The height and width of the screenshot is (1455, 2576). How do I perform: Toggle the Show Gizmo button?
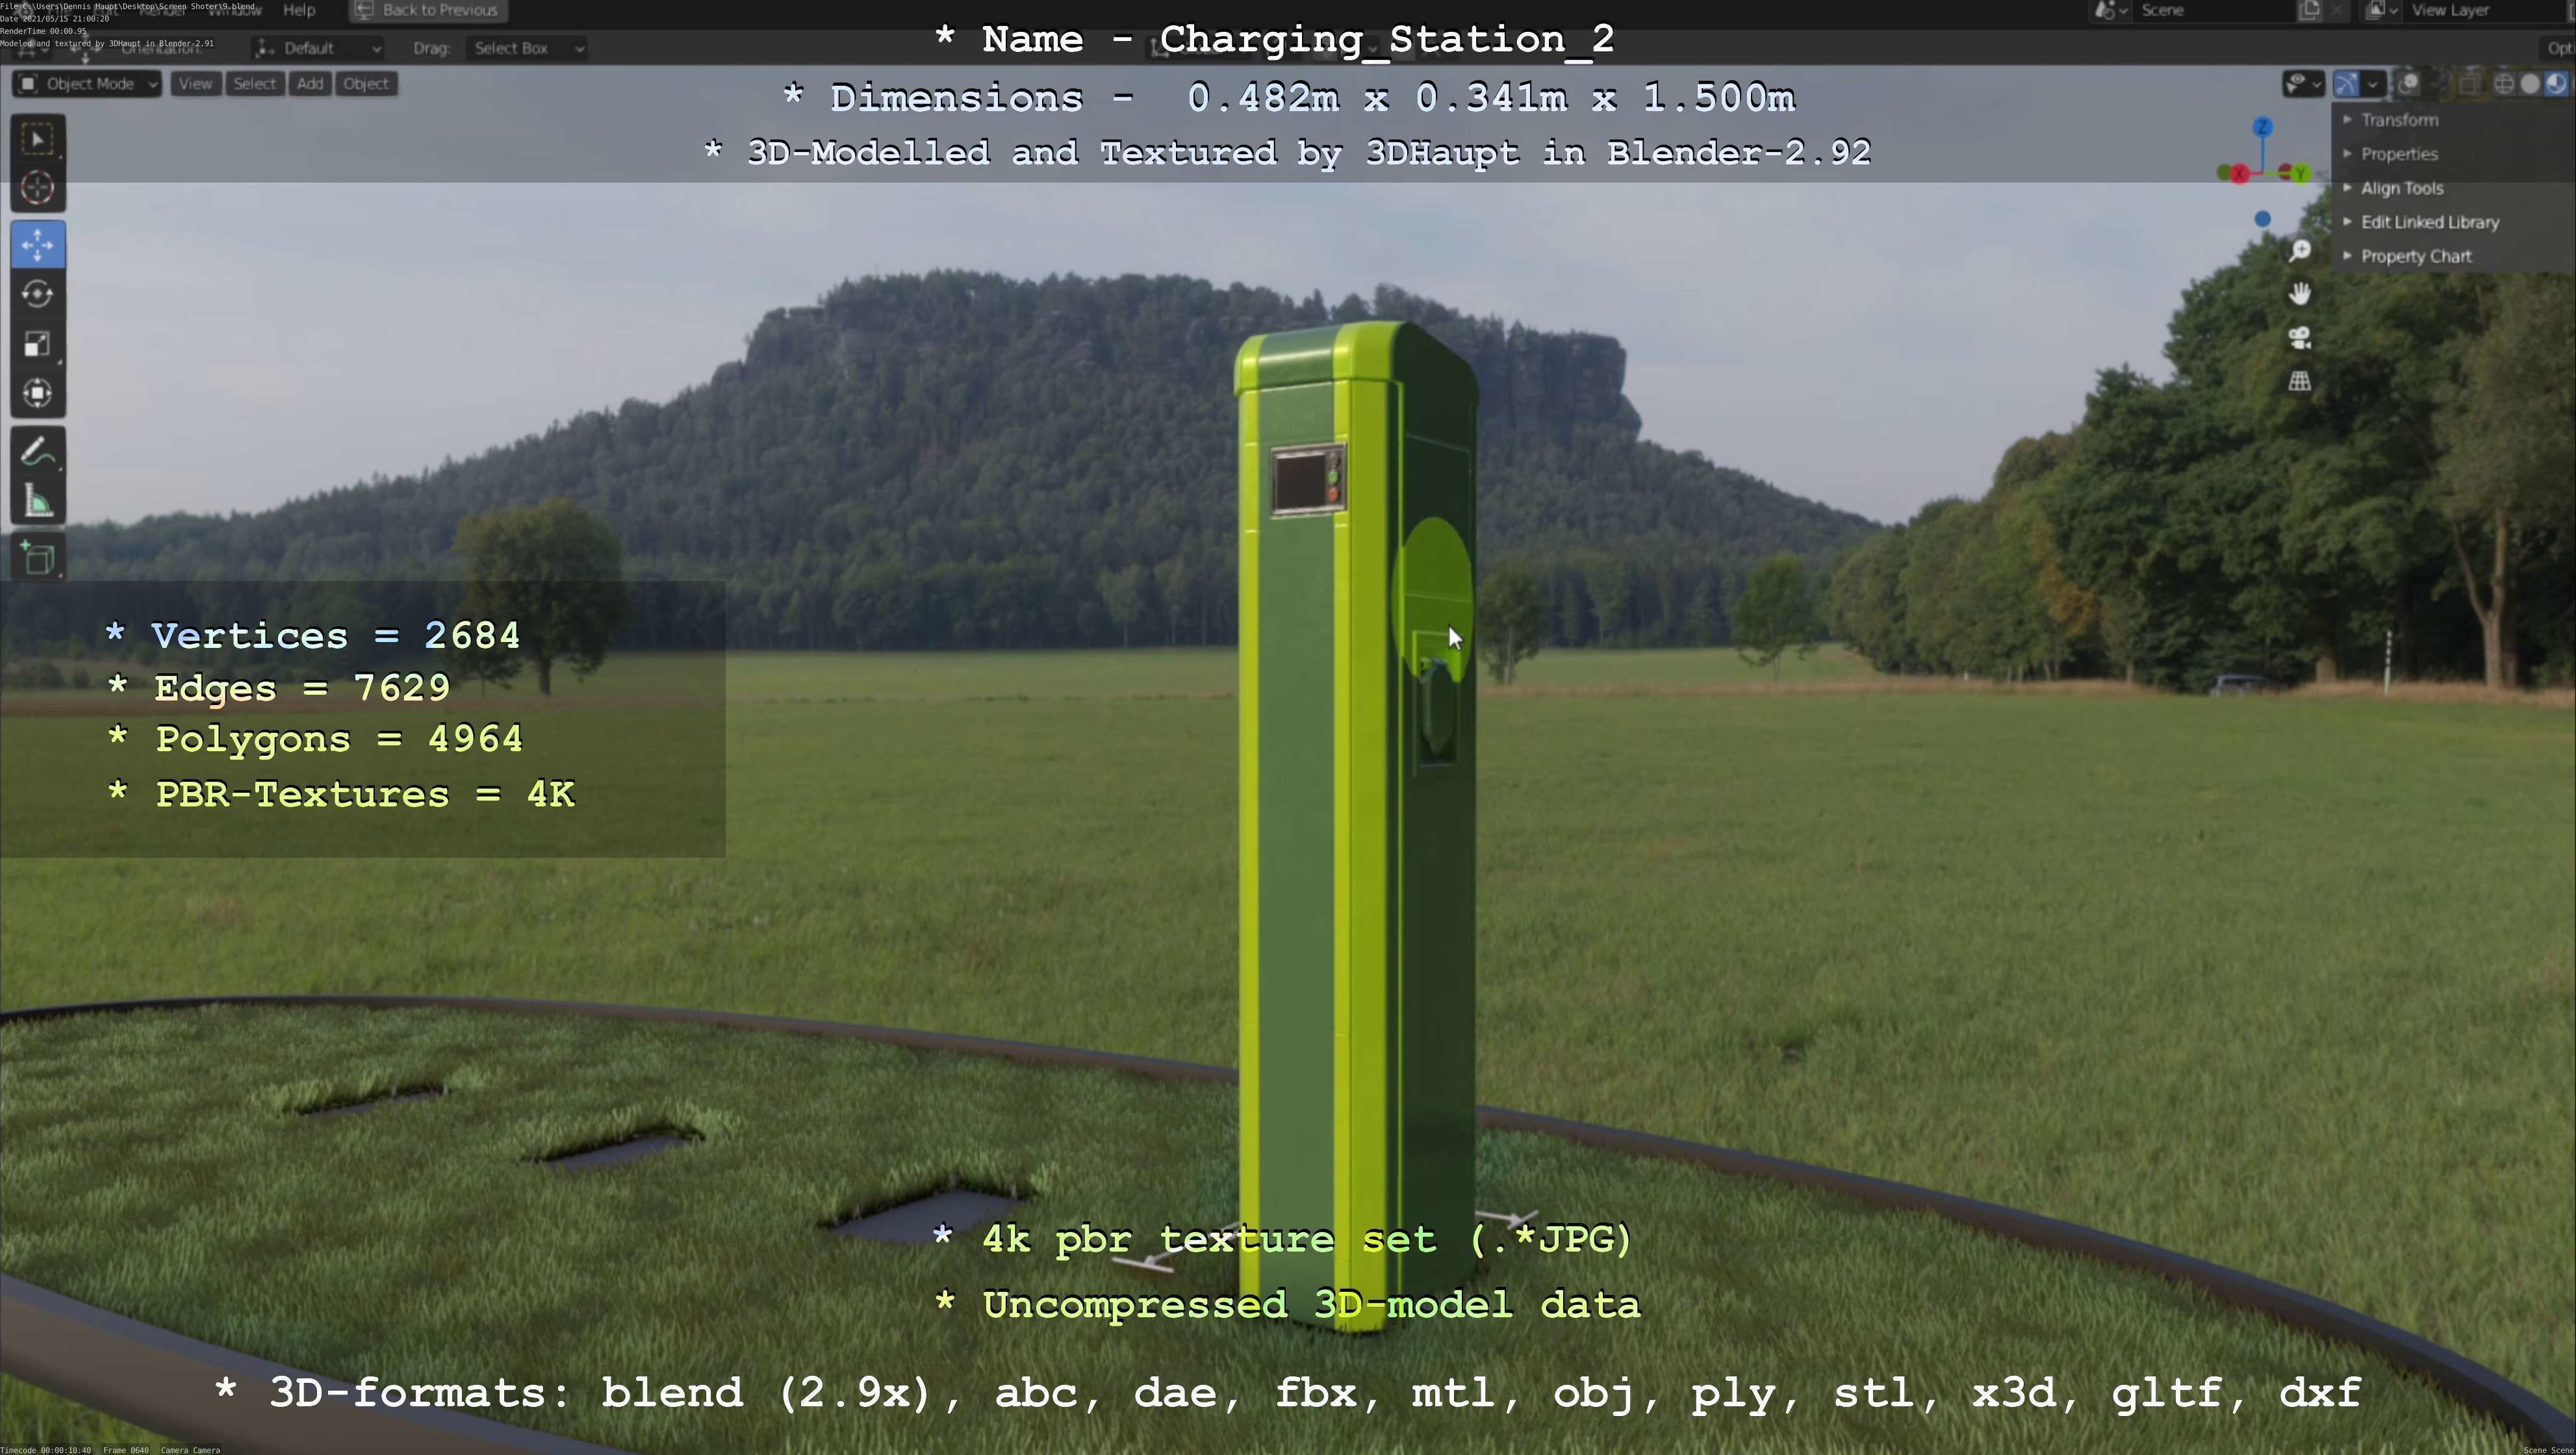(x=2347, y=84)
